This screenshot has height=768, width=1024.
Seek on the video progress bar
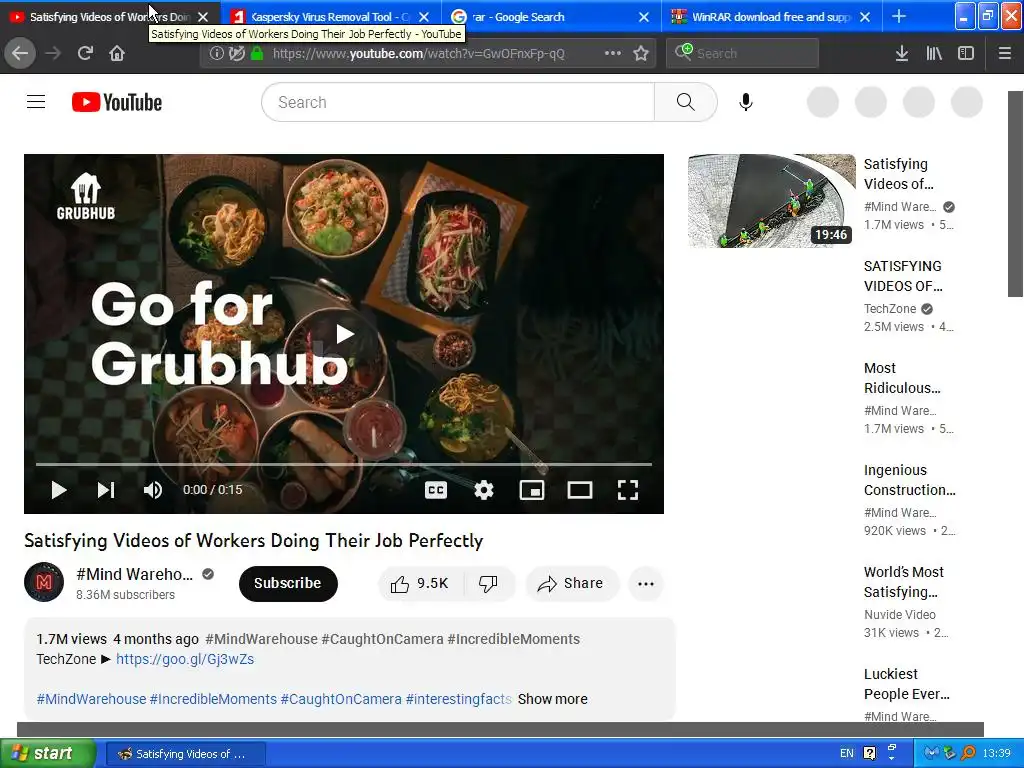tap(344, 464)
